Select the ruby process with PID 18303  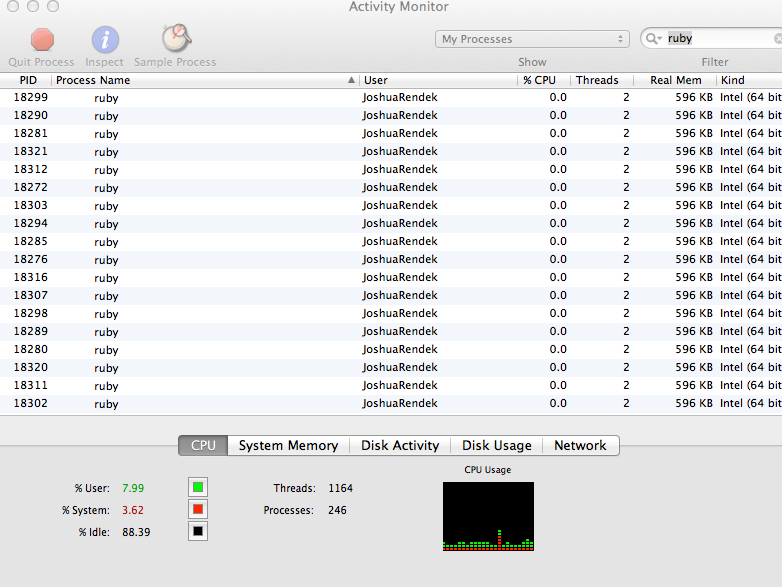click(391, 205)
